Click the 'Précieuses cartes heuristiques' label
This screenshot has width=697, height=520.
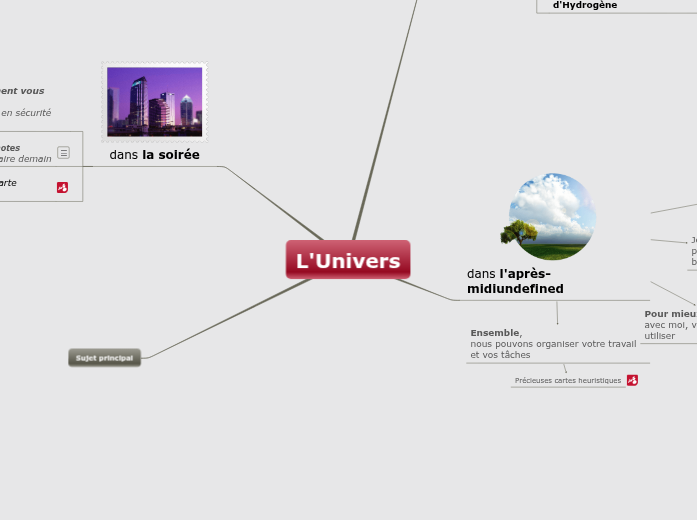(567, 381)
